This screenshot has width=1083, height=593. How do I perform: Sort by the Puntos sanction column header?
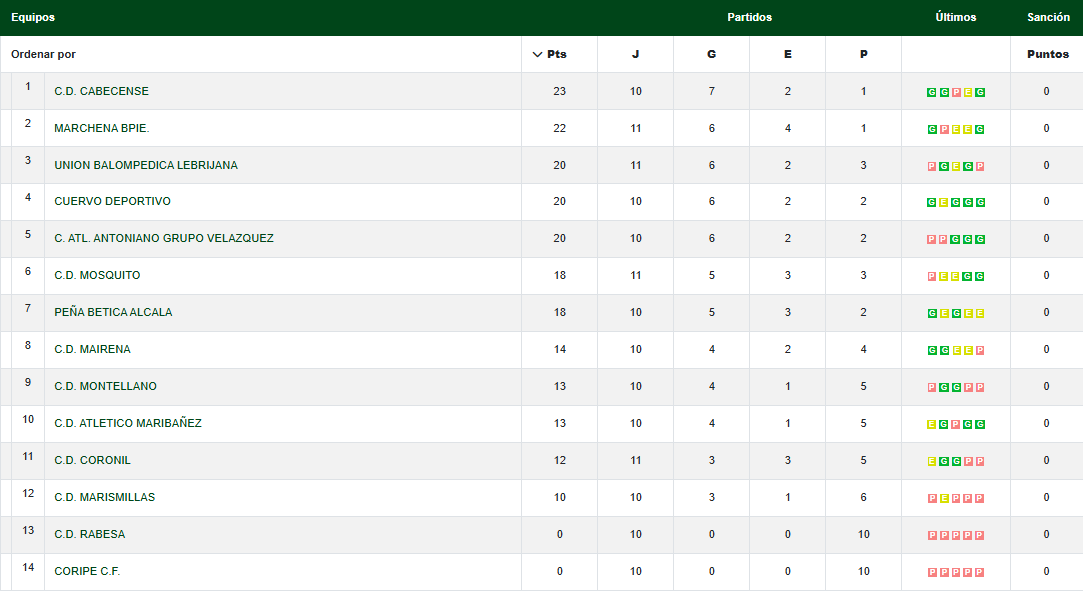[x=1047, y=54]
